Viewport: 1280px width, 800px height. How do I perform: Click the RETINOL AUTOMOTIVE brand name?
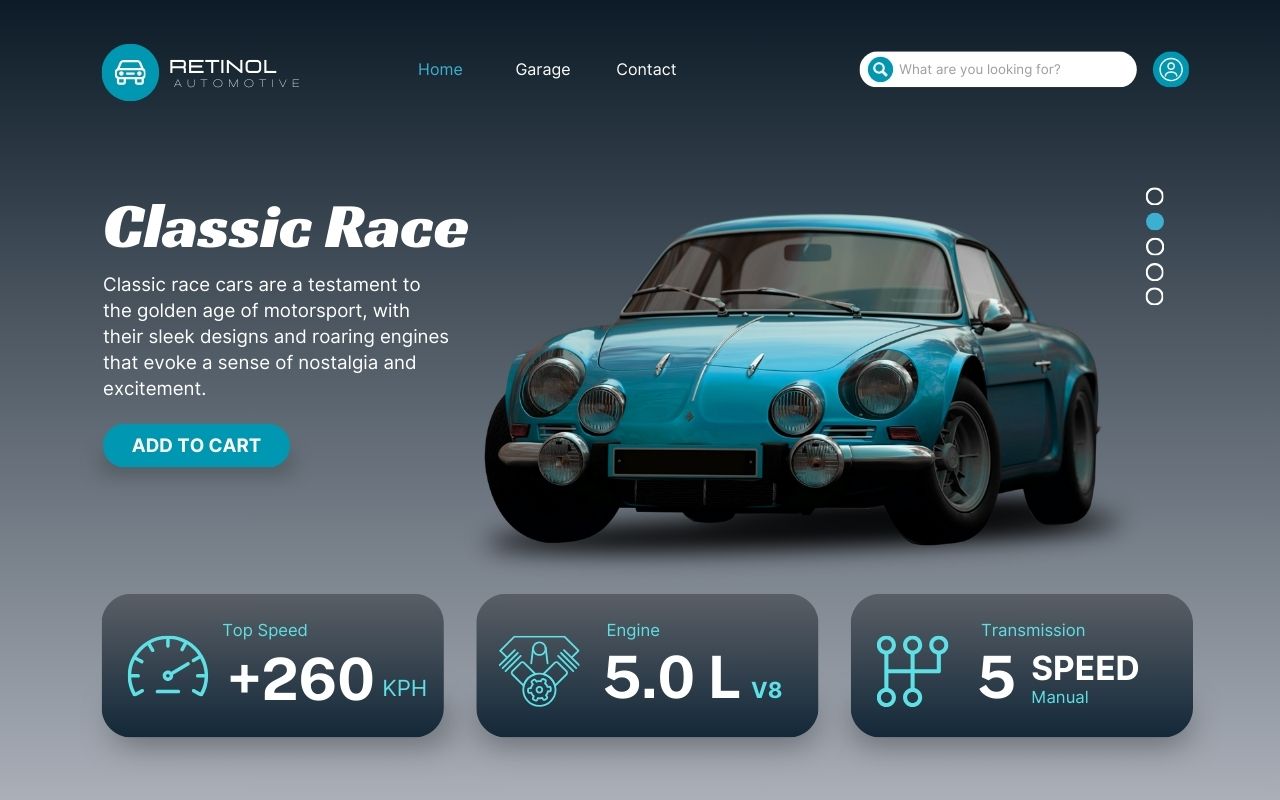[235, 73]
